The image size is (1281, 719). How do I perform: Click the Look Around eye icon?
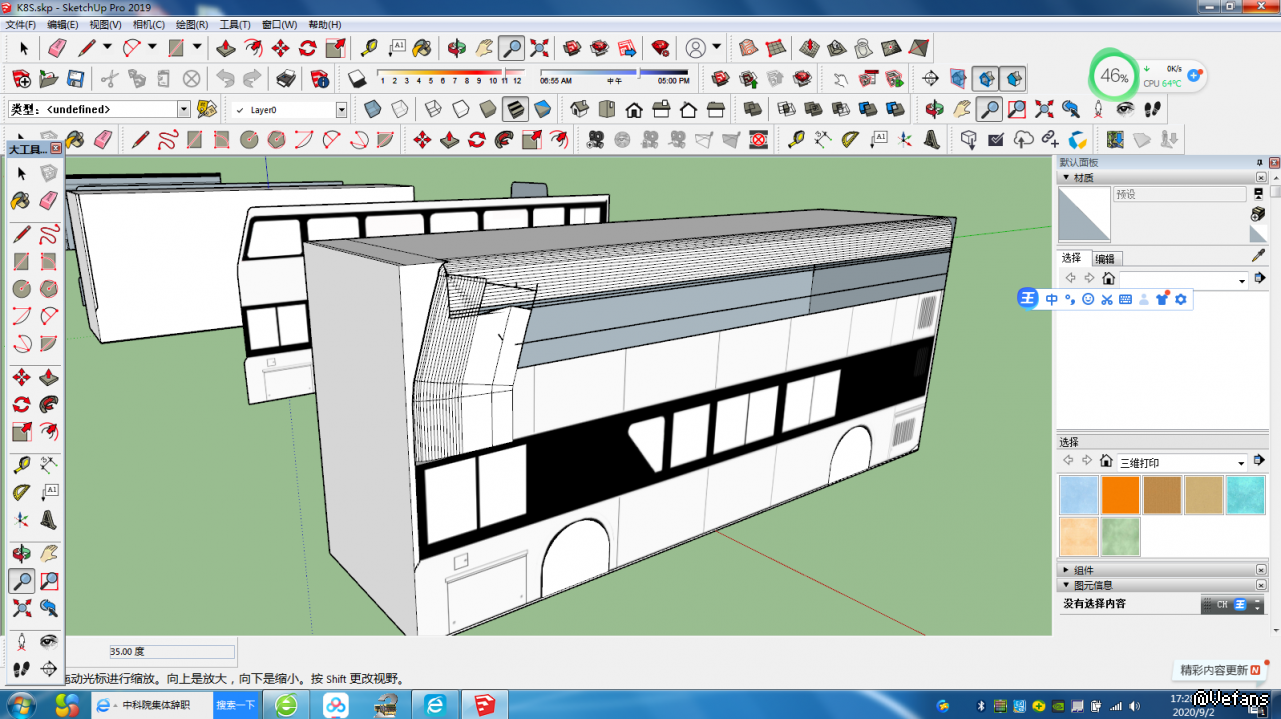coord(1125,109)
